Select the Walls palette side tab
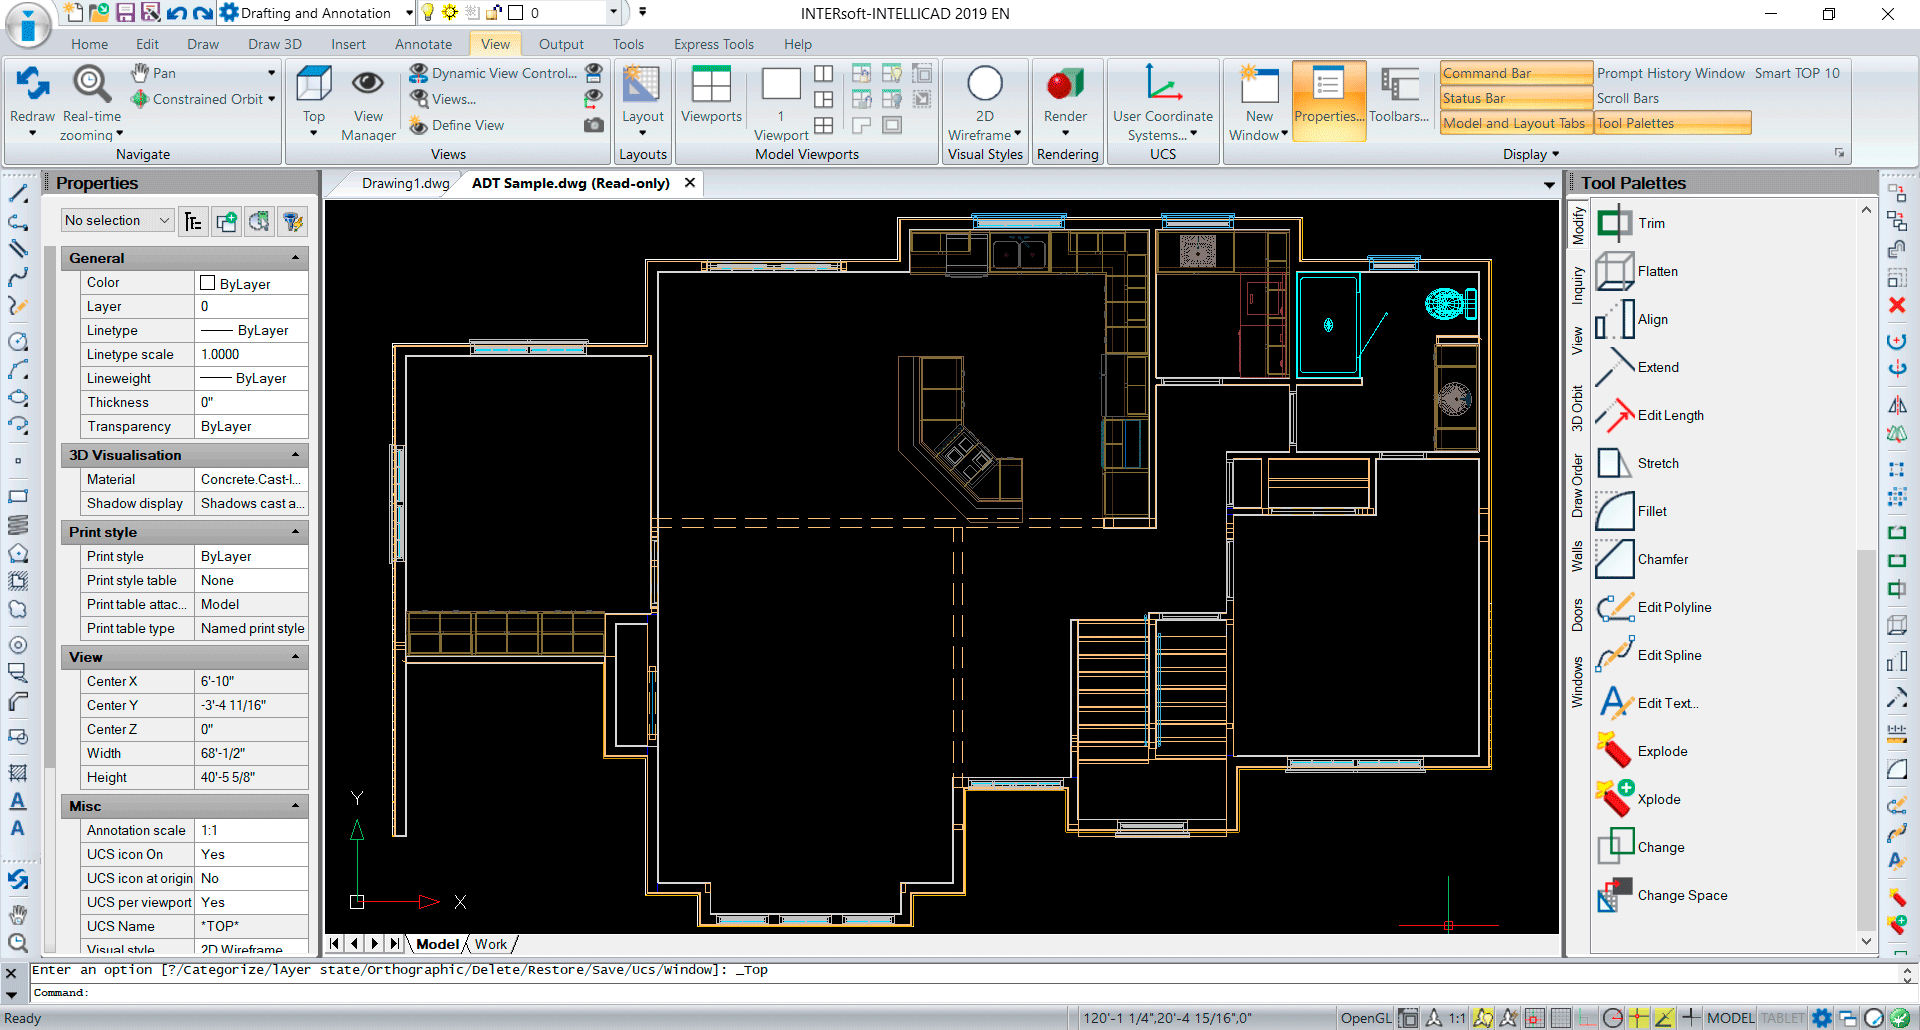Viewport: 1920px width, 1030px height. click(1577, 556)
